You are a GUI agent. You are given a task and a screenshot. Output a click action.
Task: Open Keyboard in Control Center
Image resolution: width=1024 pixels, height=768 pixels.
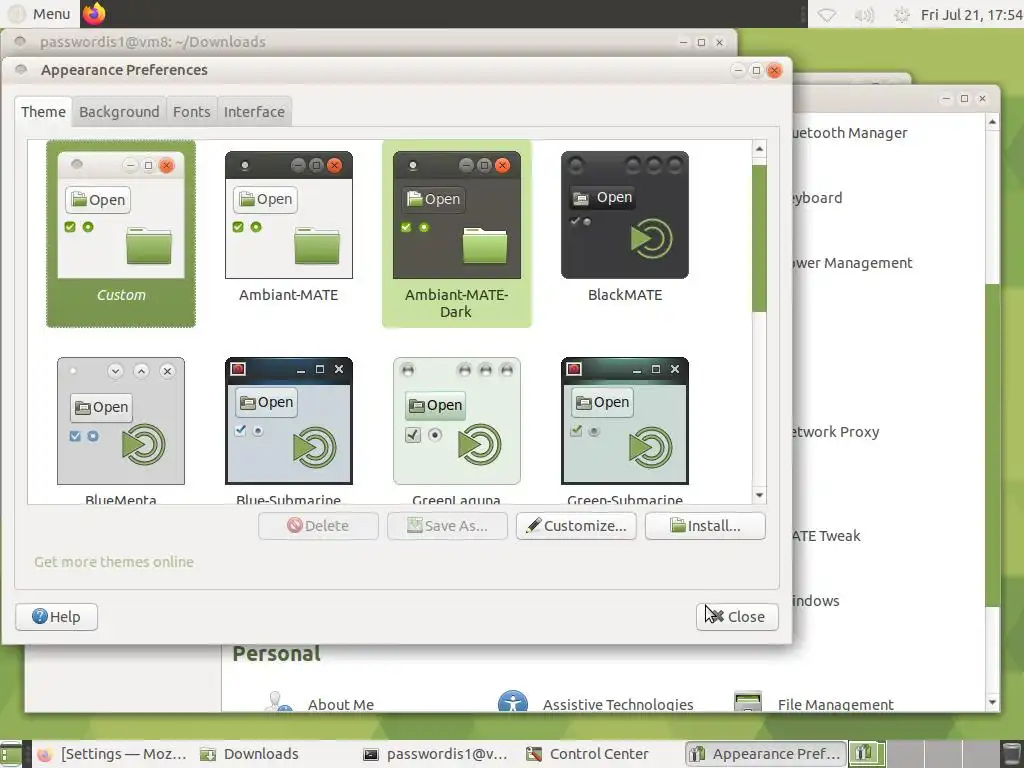coord(817,197)
